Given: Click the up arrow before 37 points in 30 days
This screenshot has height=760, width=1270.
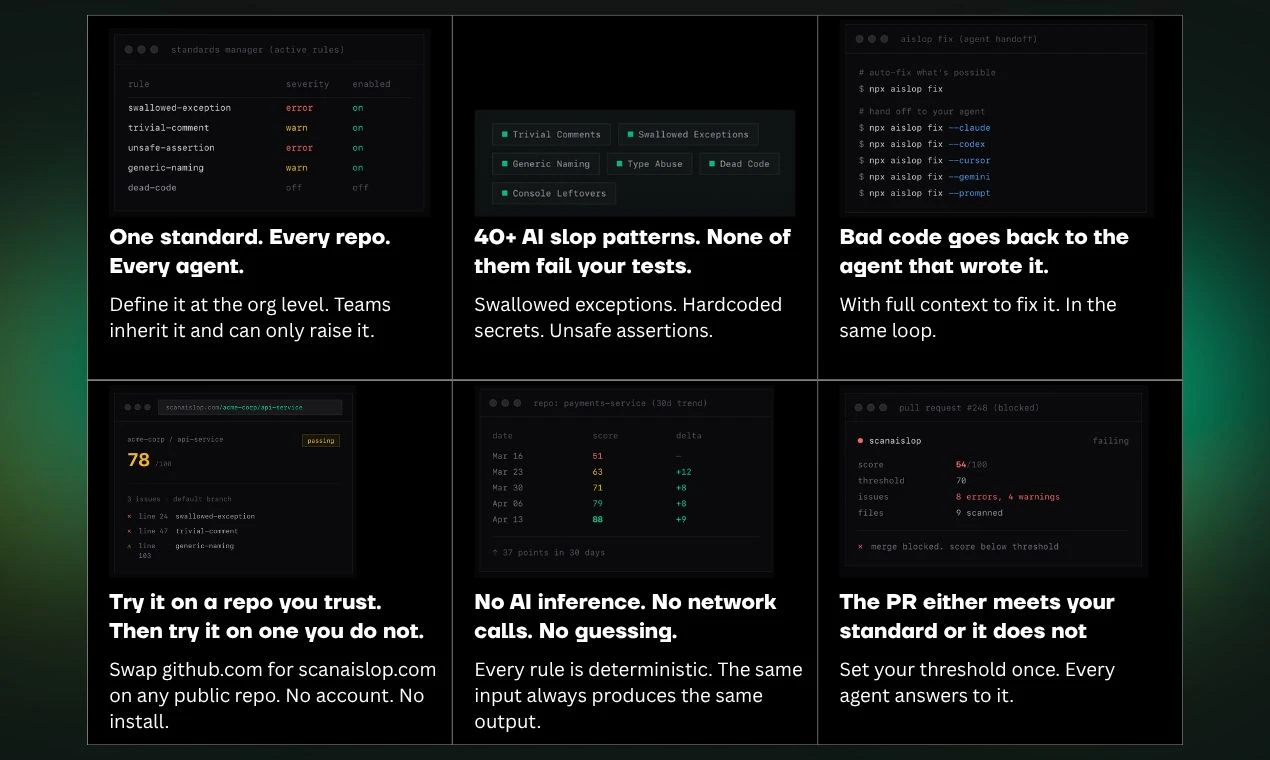Looking at the screenshot, I should [x=495, y=552].
